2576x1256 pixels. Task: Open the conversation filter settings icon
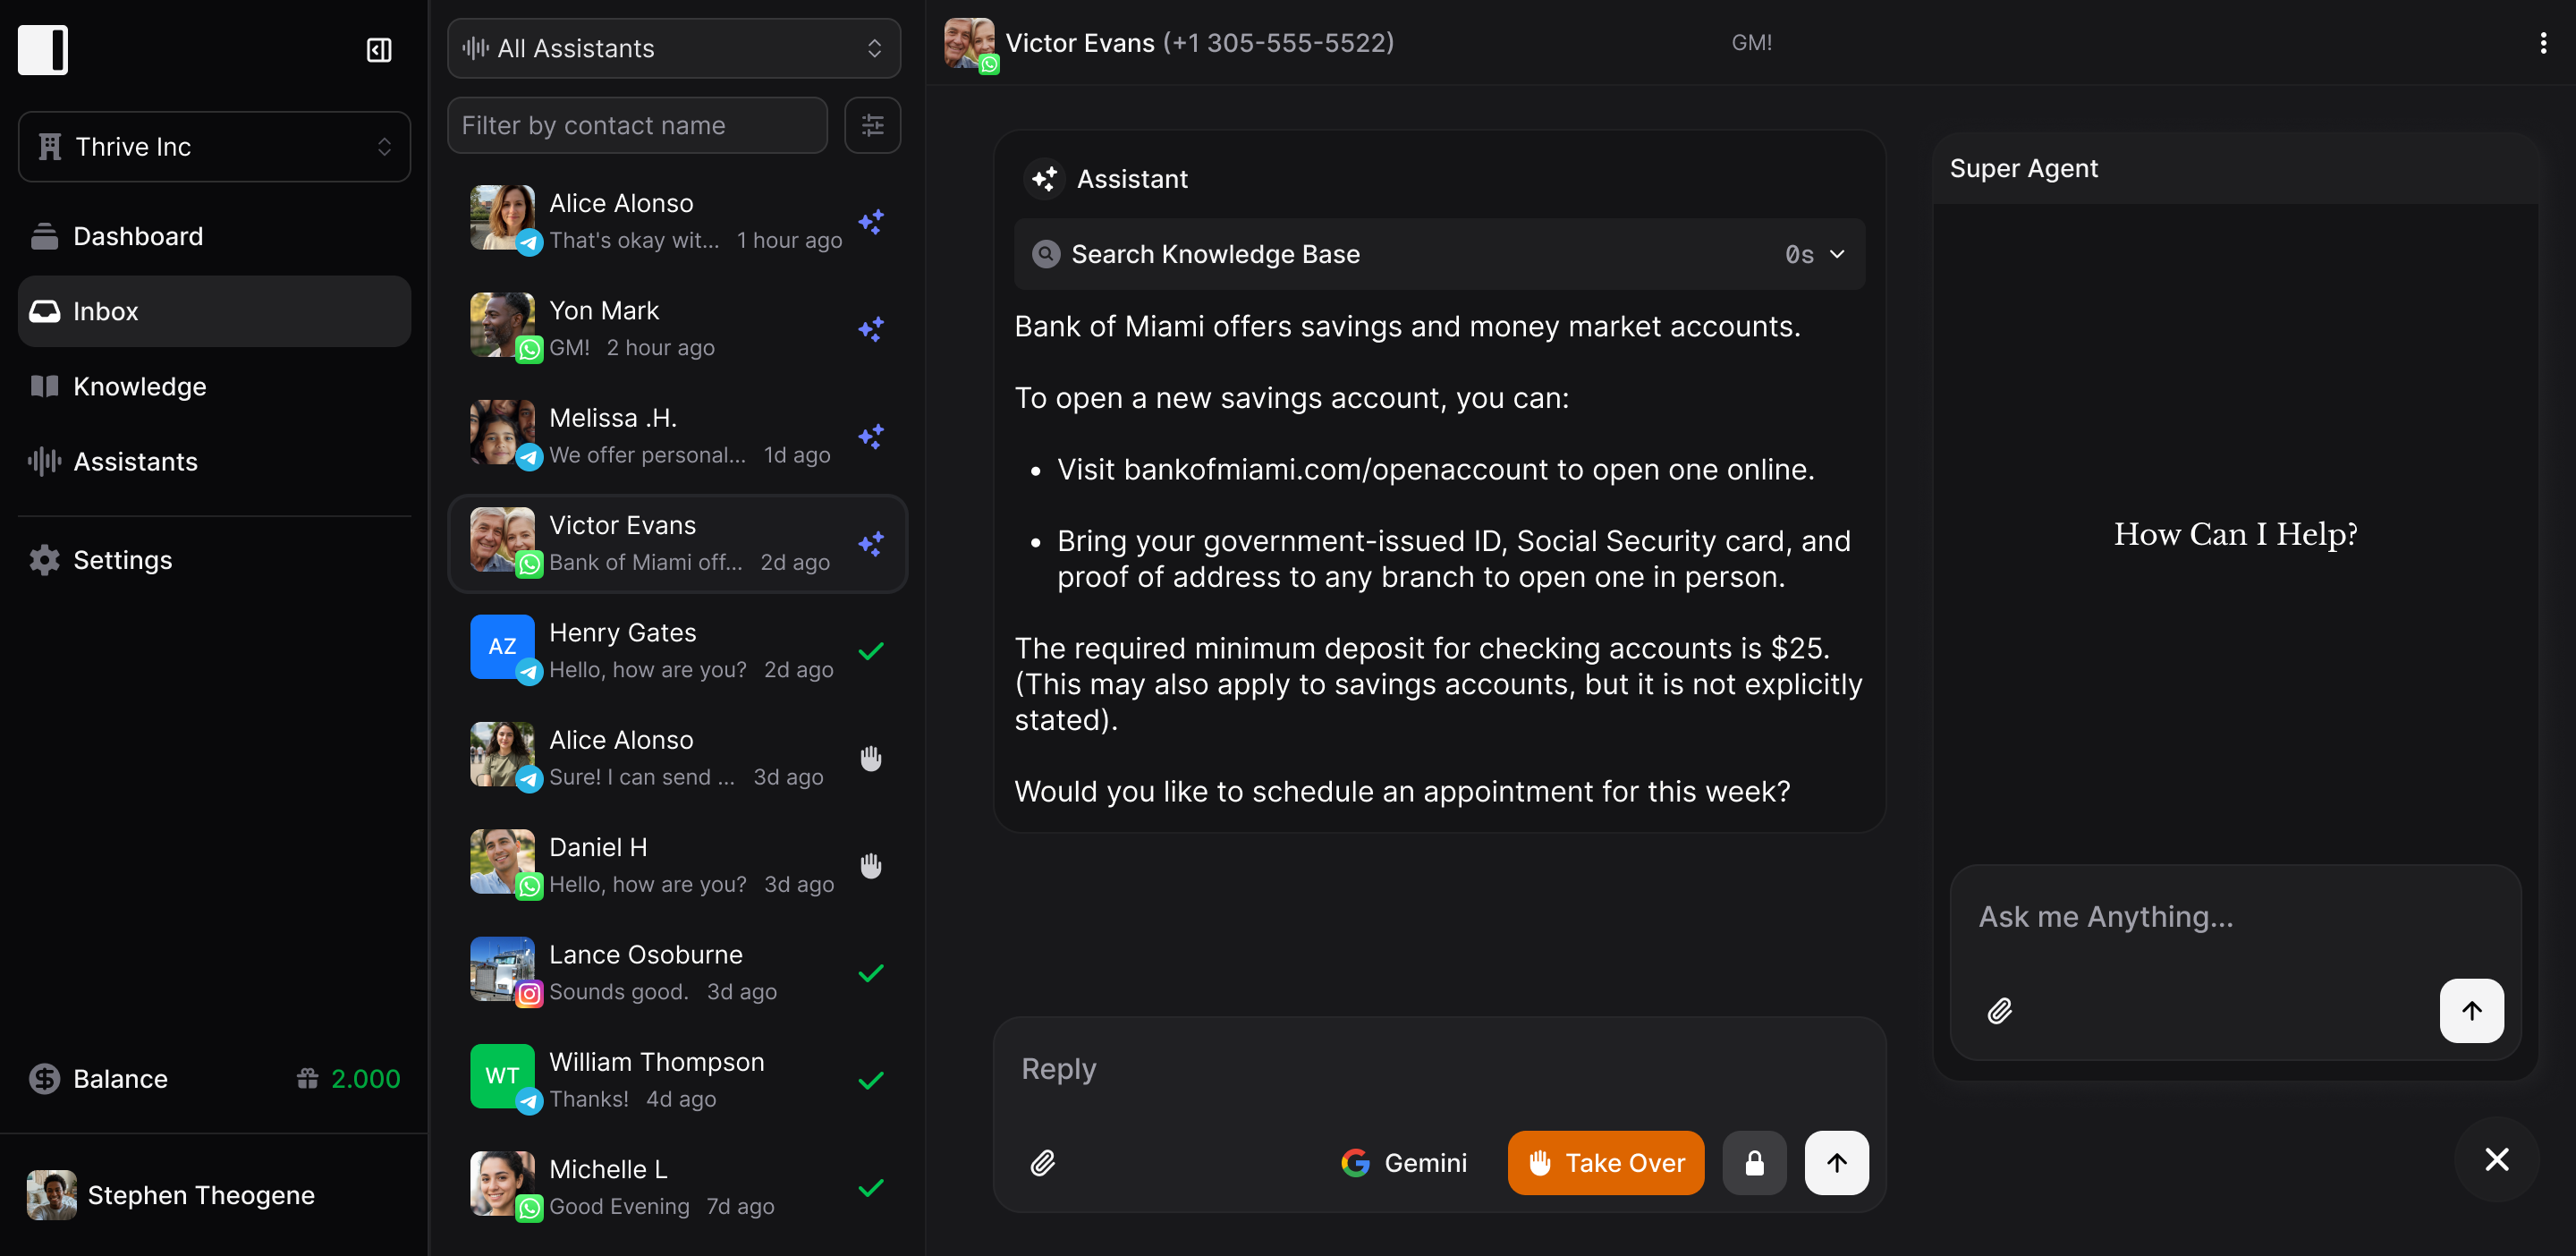point(871,125)
